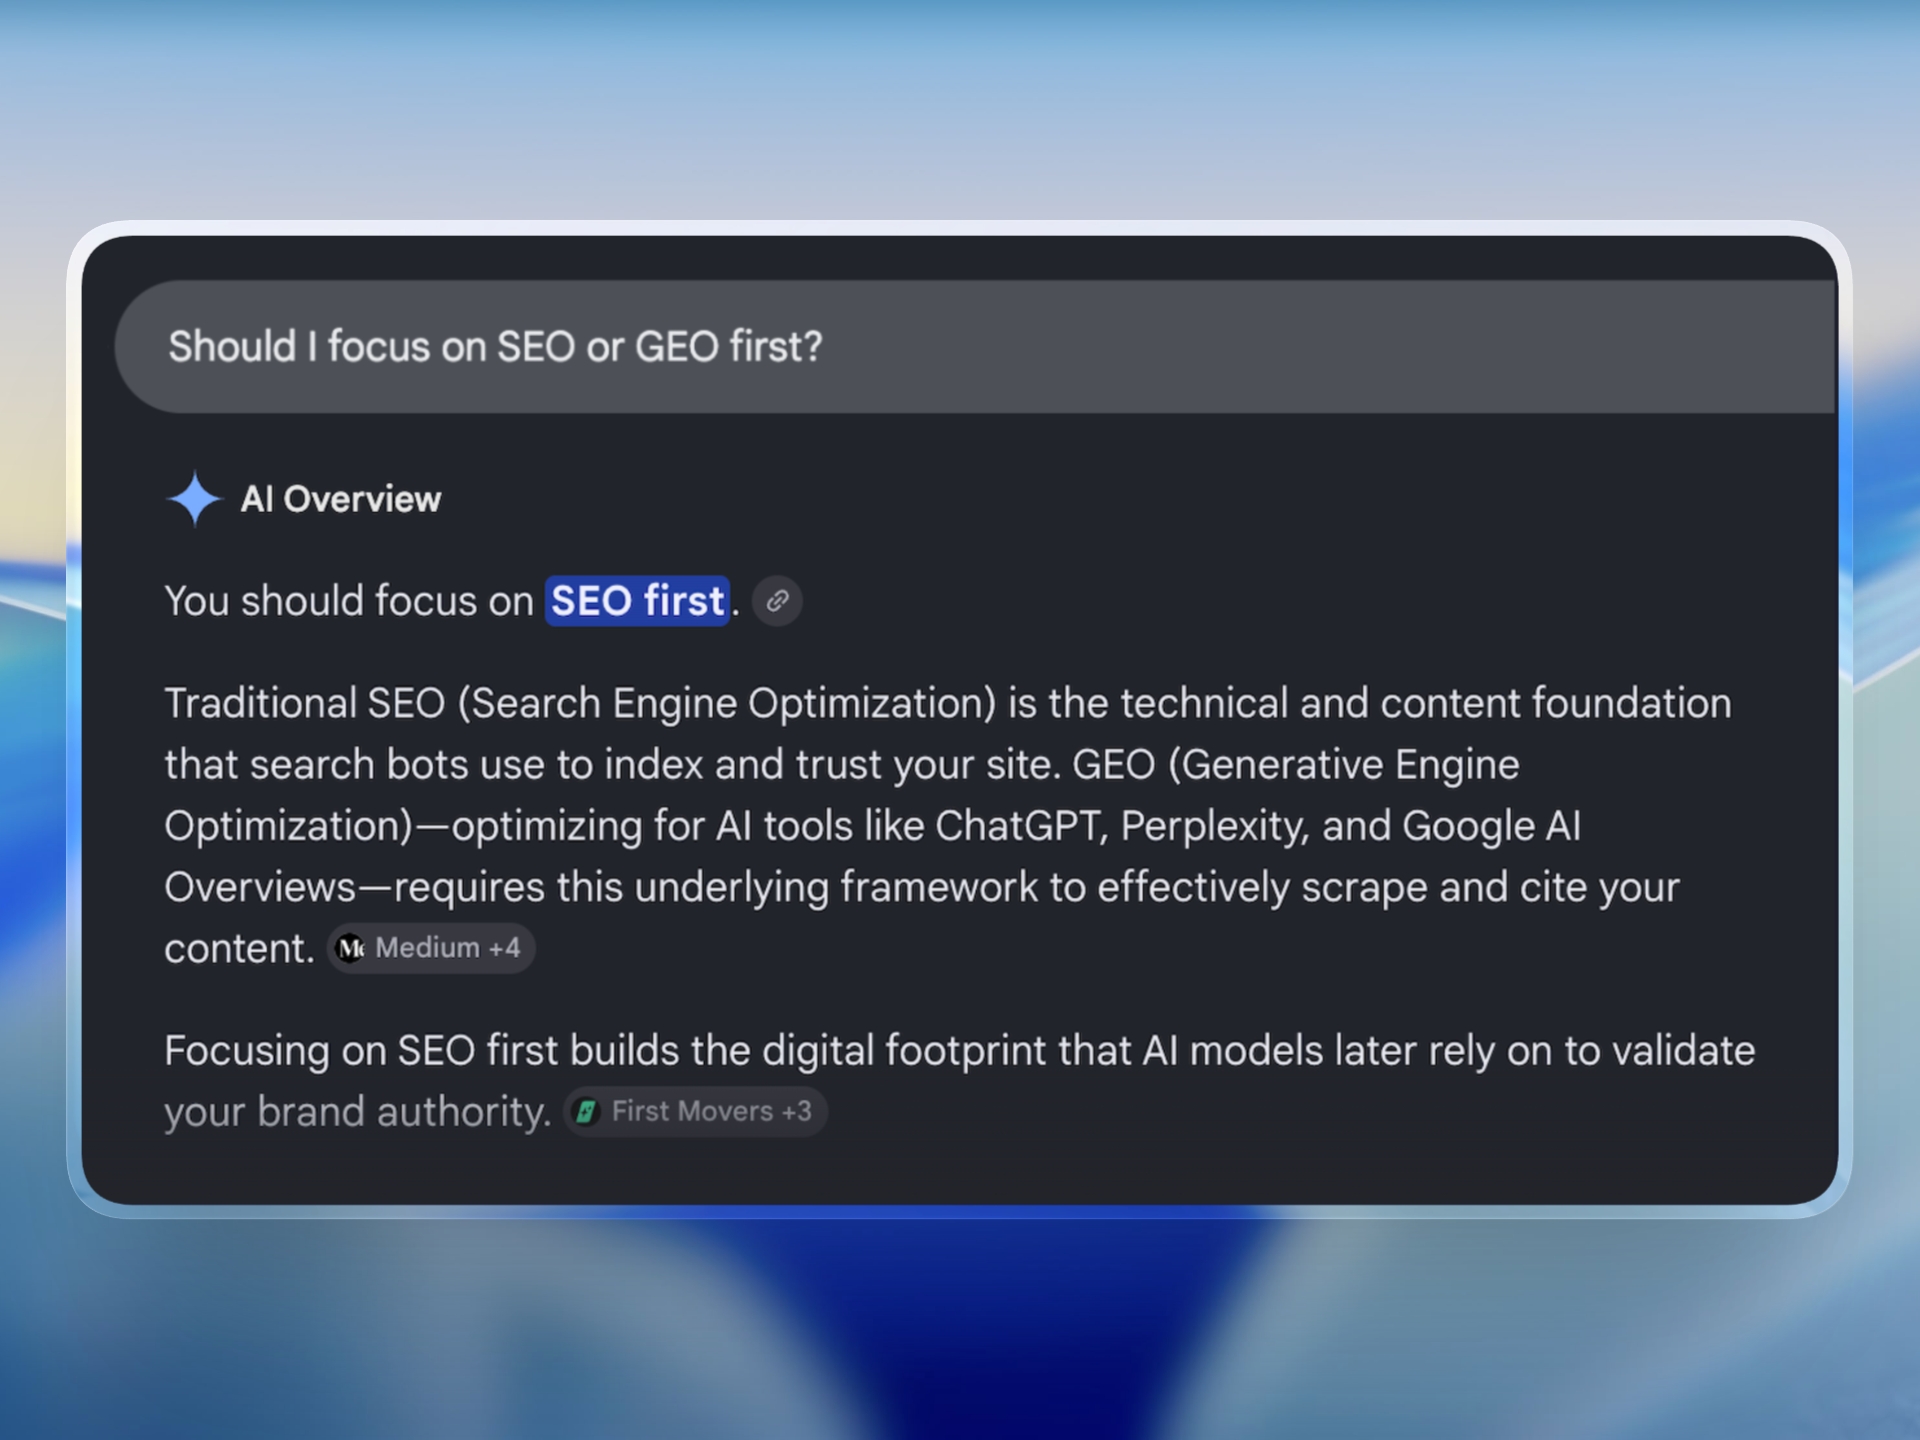The image size is (1920, 1440).
Task: Open the Medium +4 source chip
Action: point(431,948)
